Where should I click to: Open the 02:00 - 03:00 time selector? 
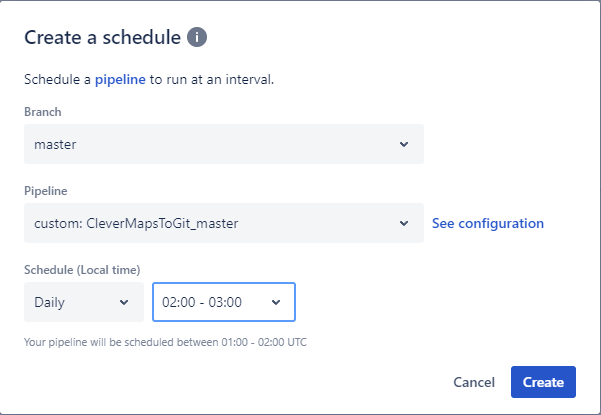pyautogui.click(x=223, y=302)
